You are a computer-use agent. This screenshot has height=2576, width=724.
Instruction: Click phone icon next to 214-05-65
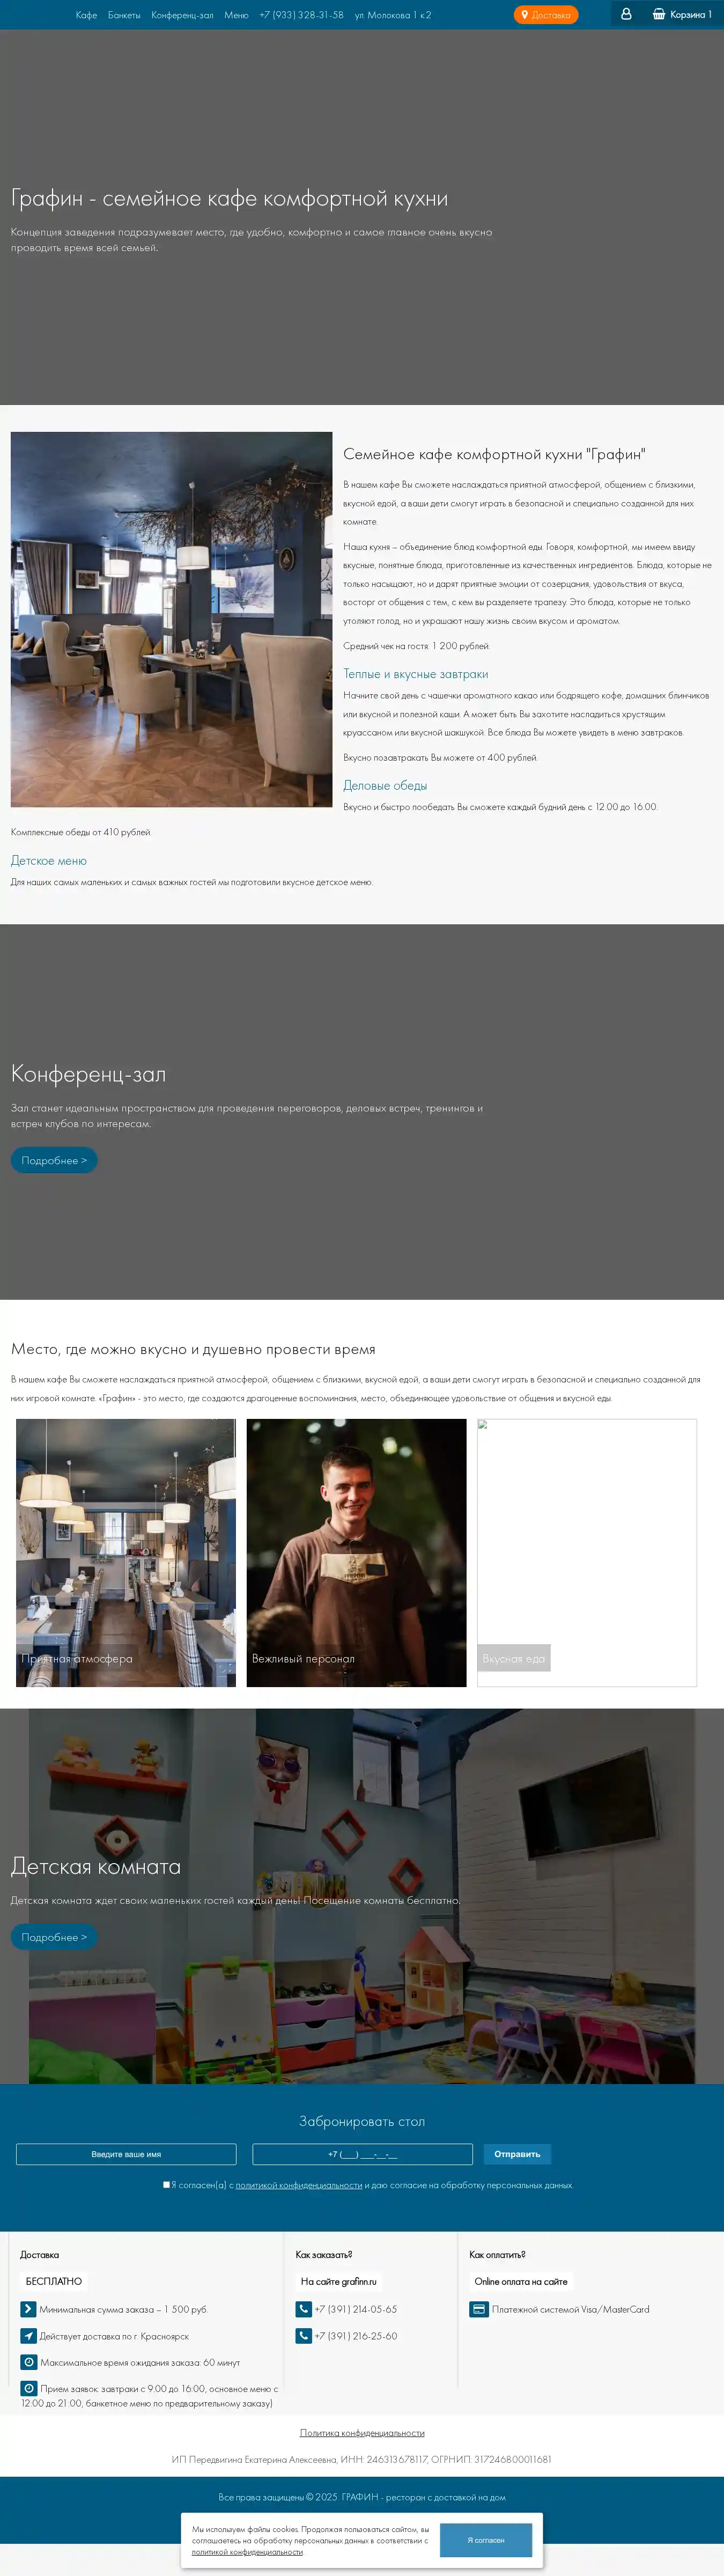[x=303, y=2309]
